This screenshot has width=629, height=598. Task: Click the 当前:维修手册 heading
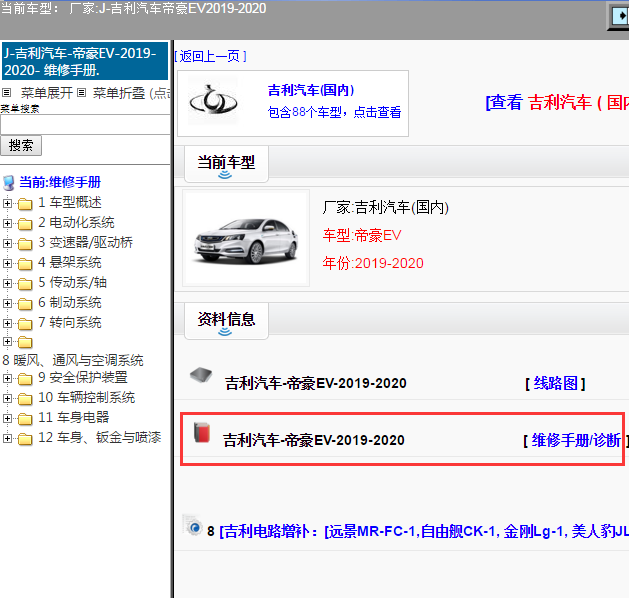[60, 182]
